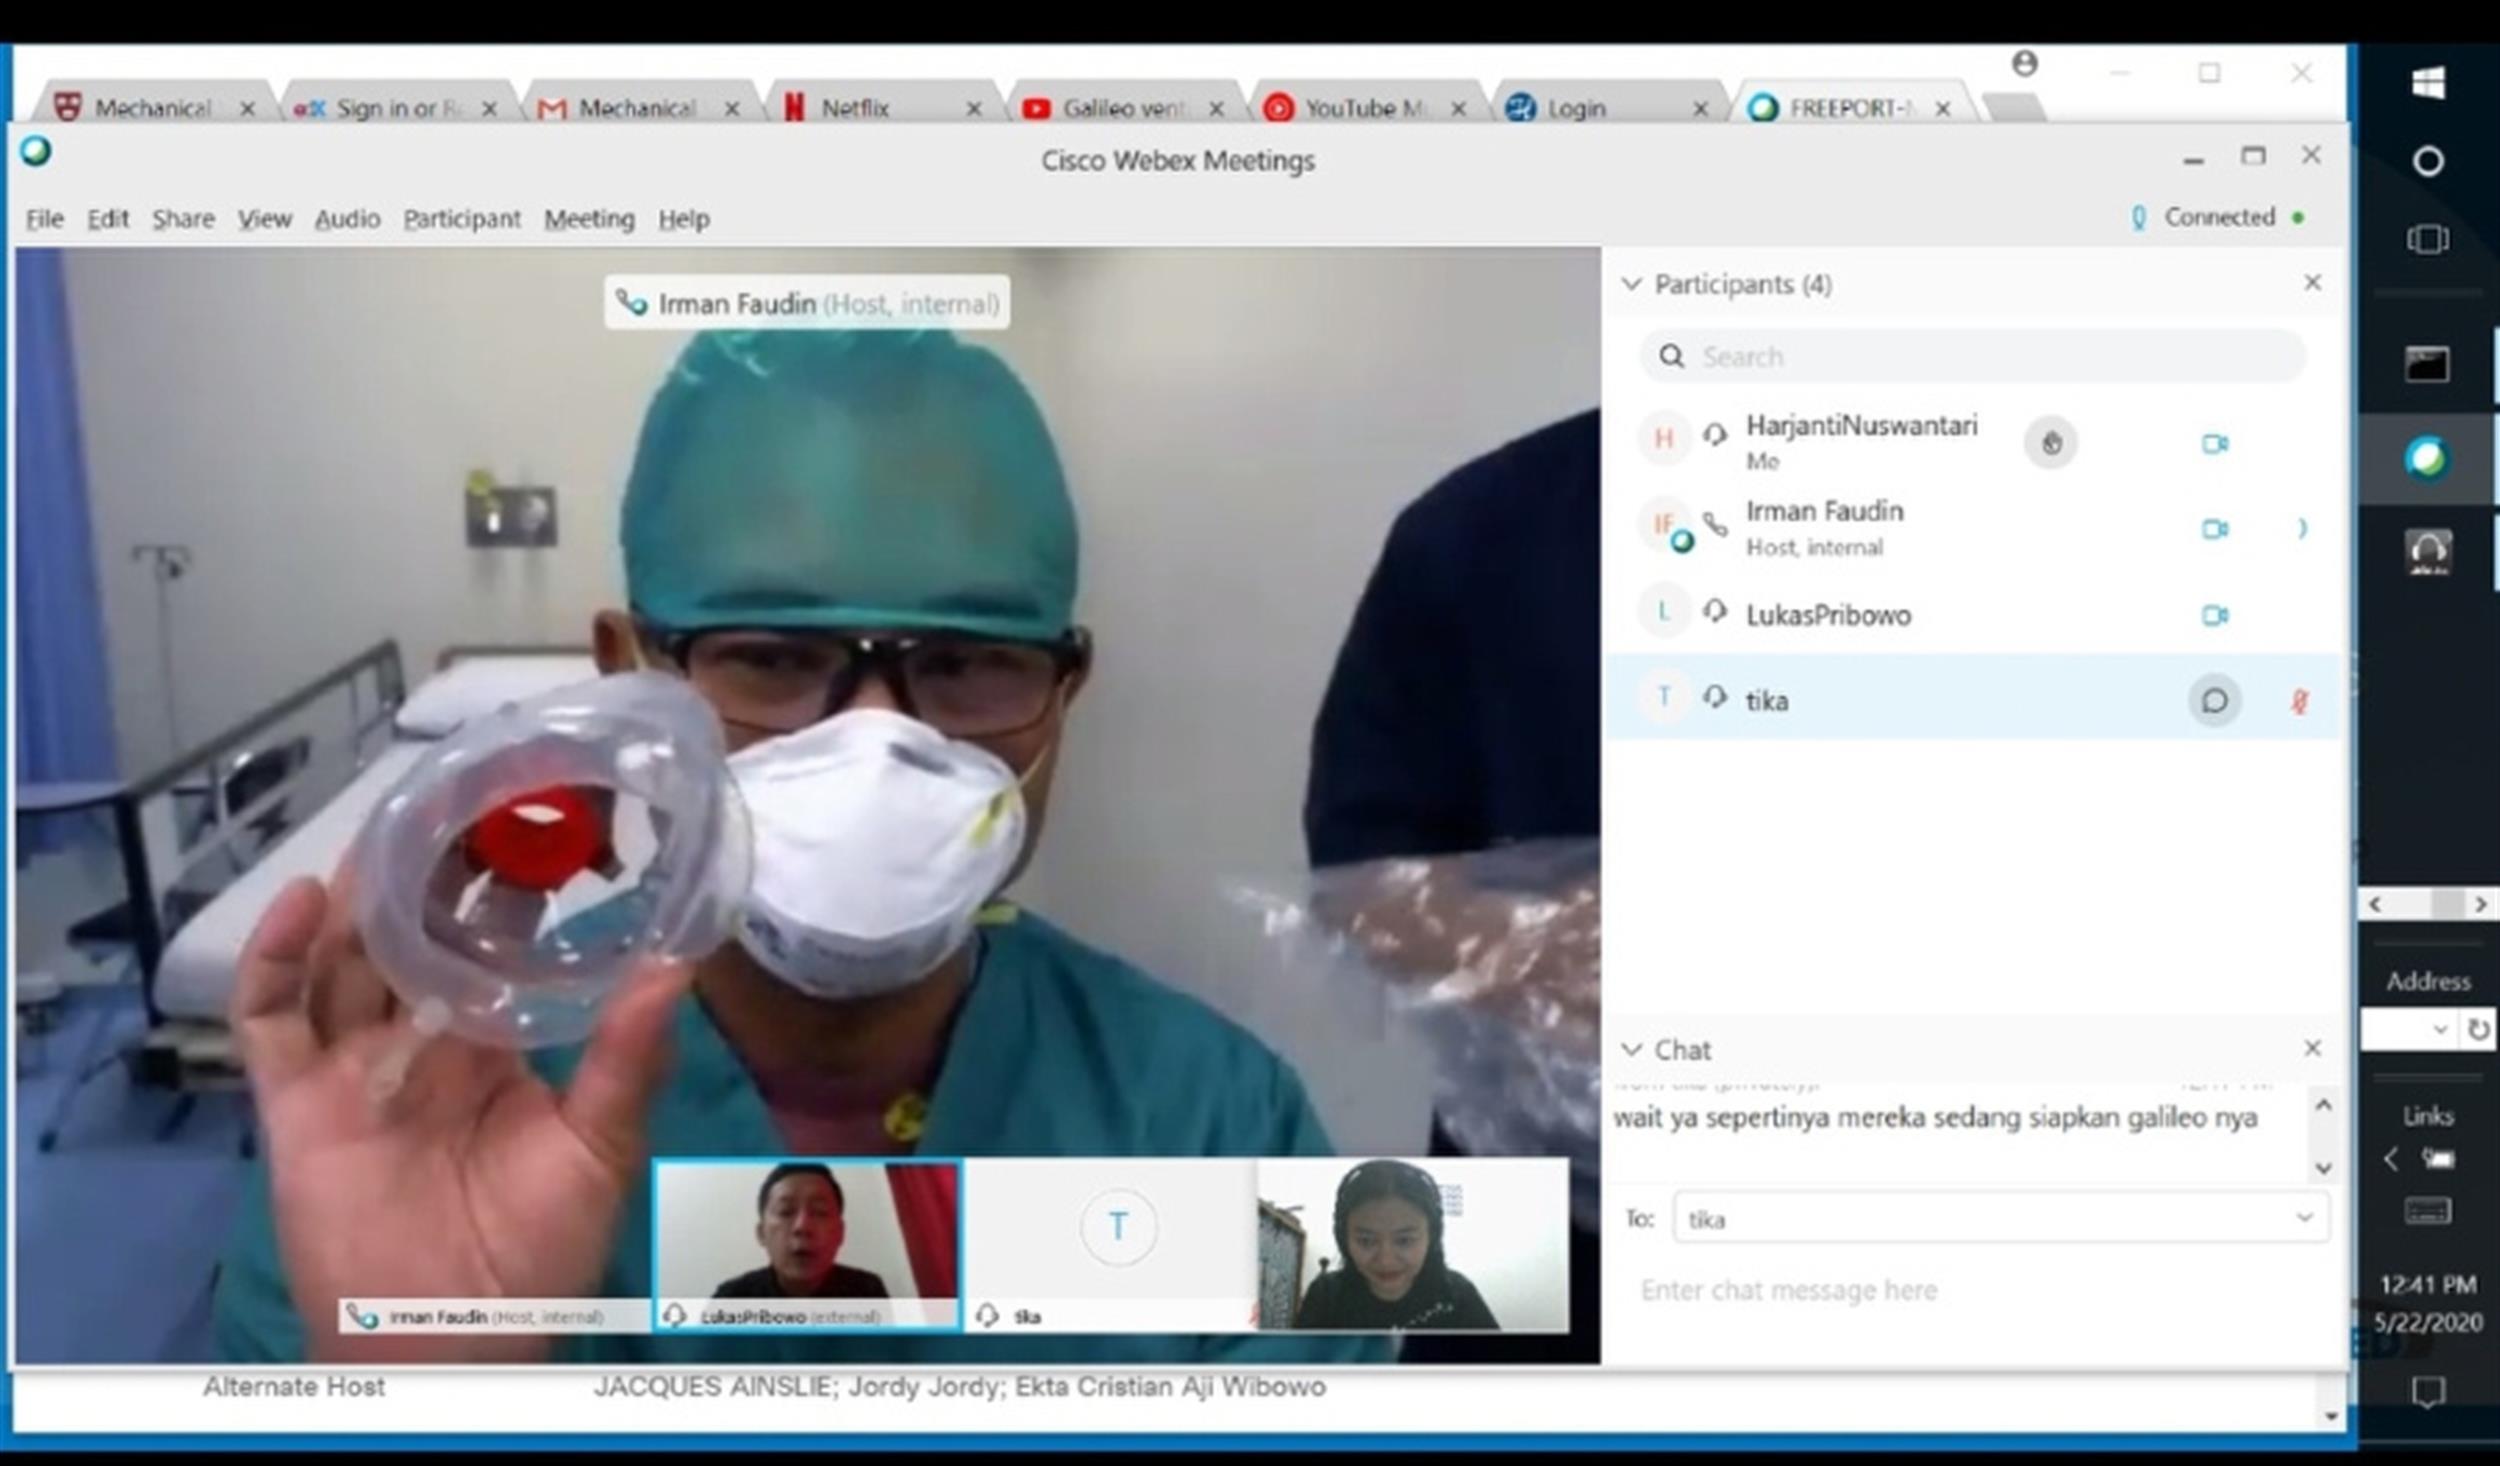Open the Windows Start button
The height and width of the screenshot is (1466, 2500).
(x=2428, y=82)
